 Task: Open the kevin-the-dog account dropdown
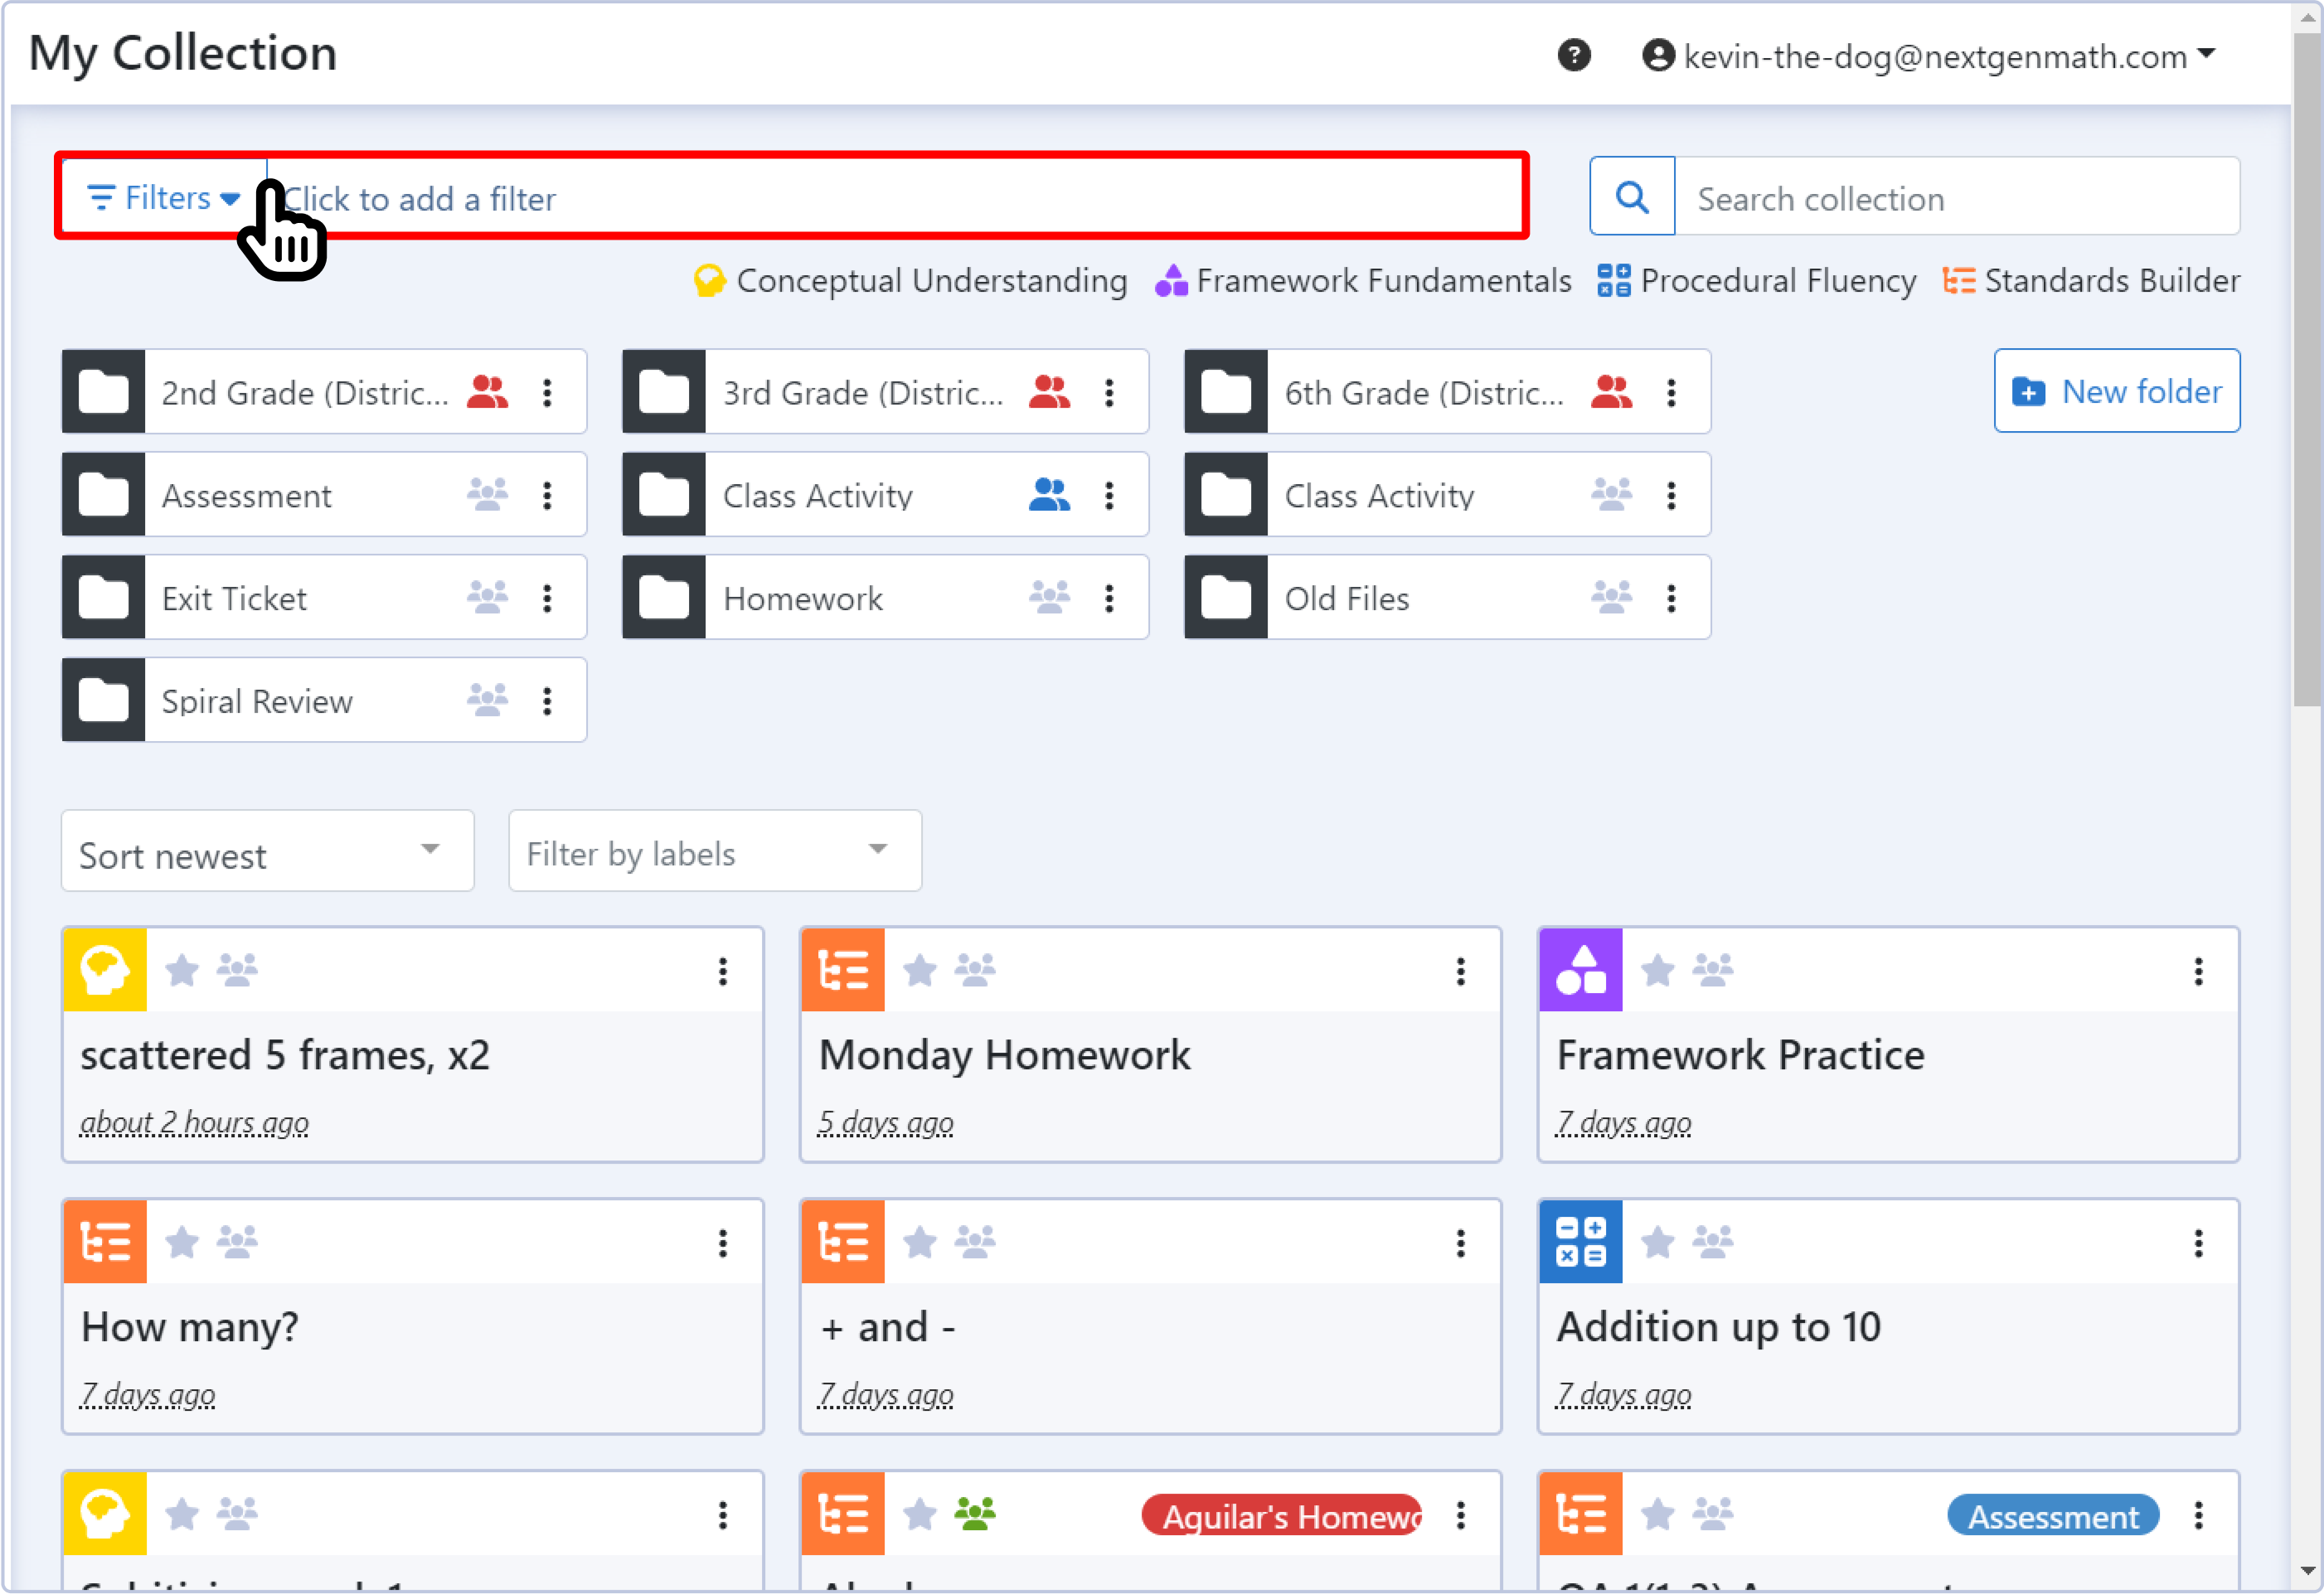pos(1929,56)
